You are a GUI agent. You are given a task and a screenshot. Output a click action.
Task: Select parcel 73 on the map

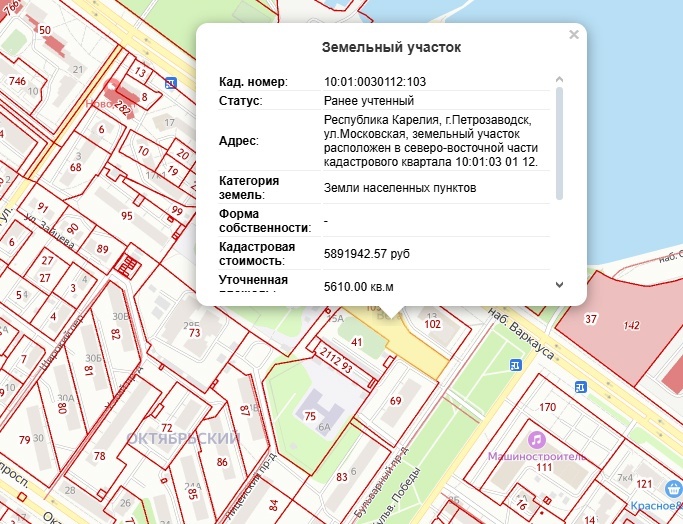(x=194, y=333)
